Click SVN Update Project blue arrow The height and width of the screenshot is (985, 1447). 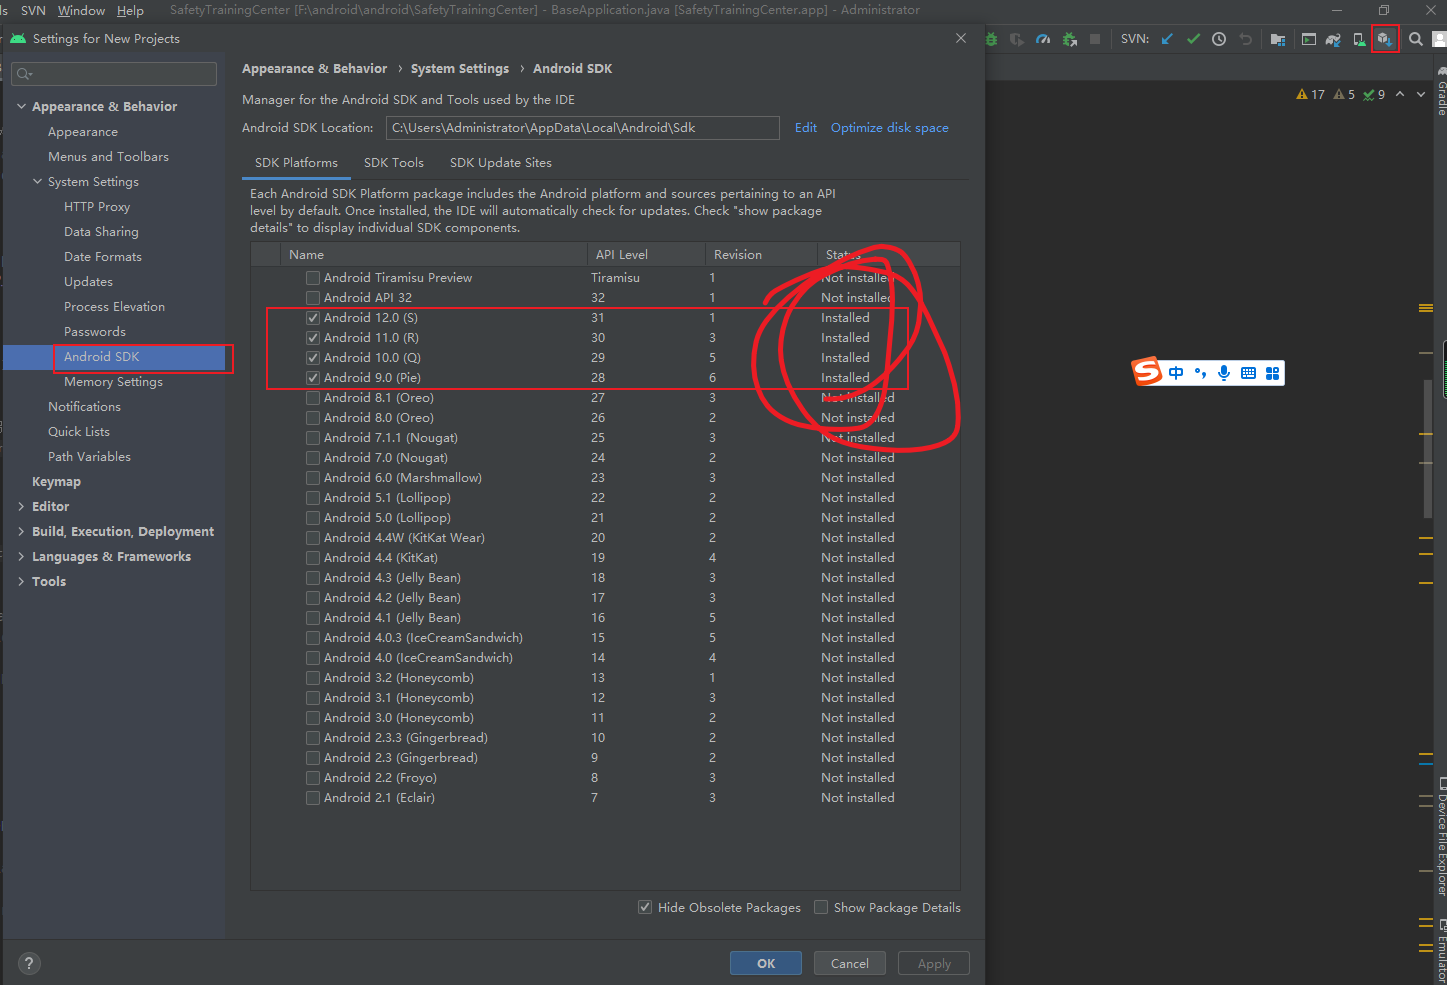tap(1167, 39)
